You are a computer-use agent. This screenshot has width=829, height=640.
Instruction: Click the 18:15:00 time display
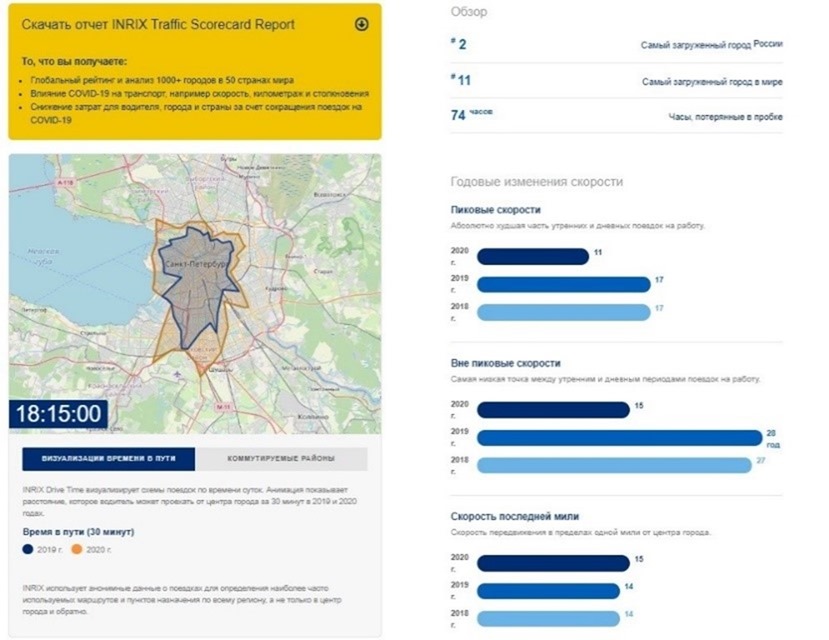click(58, 414)
